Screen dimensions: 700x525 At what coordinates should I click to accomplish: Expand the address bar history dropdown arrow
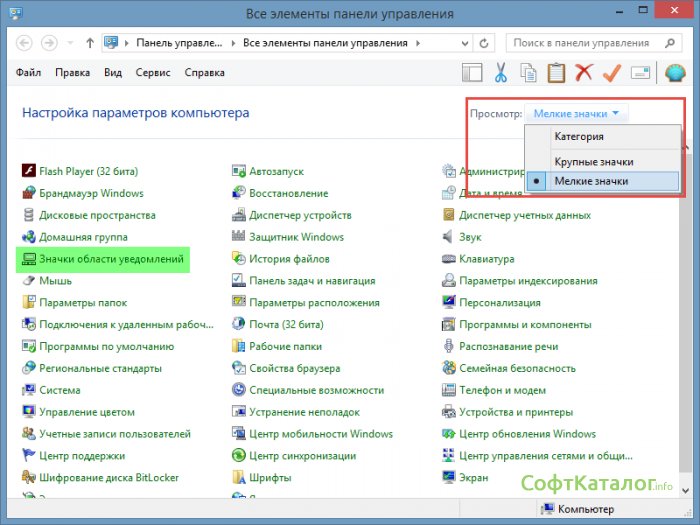463,43
